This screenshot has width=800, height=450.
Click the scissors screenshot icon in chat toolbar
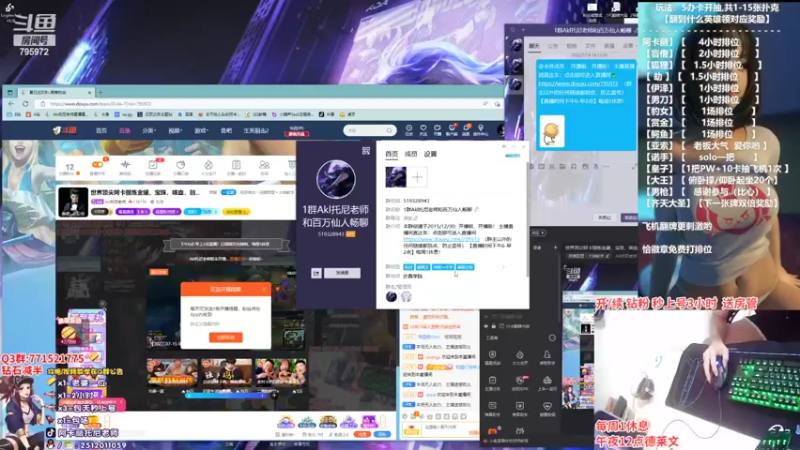[x=552, y=166]
